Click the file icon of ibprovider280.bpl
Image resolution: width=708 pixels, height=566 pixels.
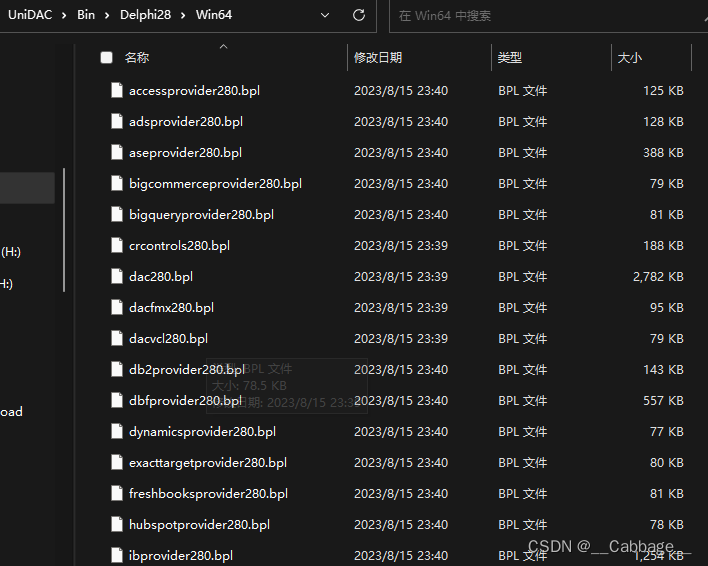point(117,555)
